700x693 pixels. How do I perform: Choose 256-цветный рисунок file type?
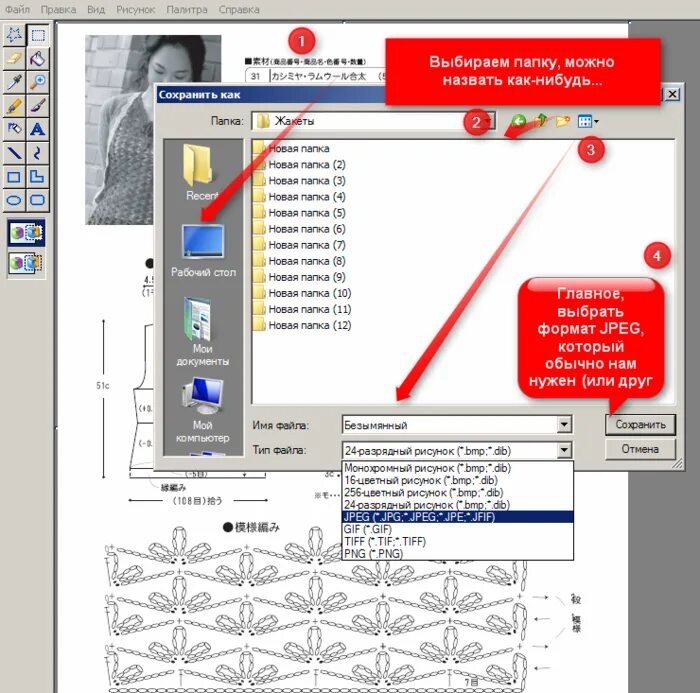[457, 493]
